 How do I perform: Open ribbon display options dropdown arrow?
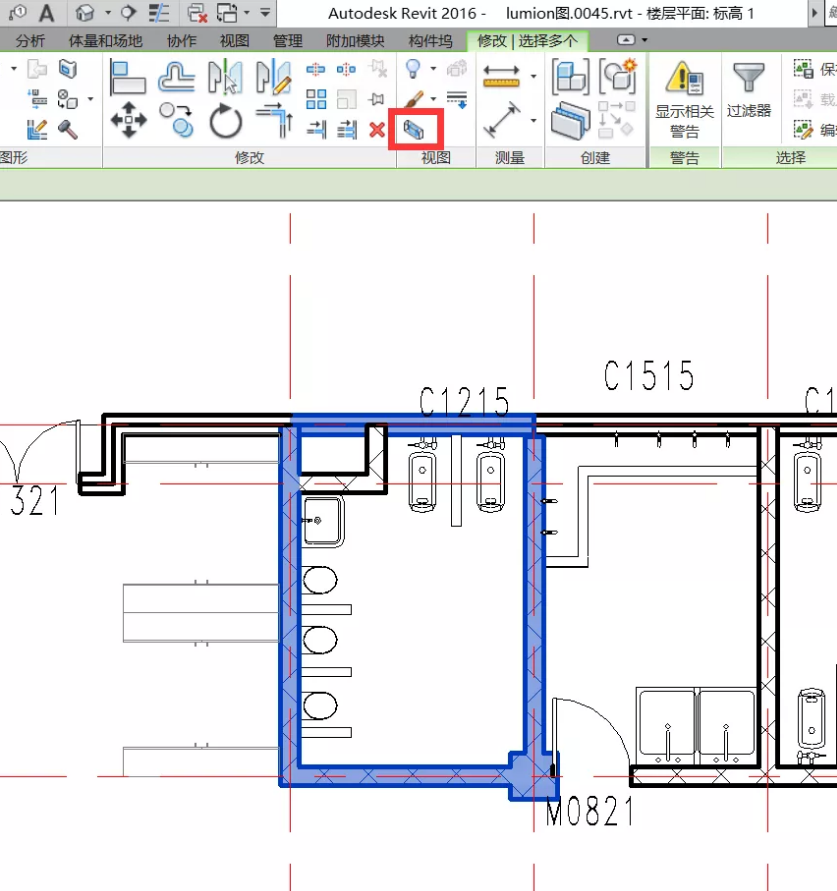[x=644, y=40]
